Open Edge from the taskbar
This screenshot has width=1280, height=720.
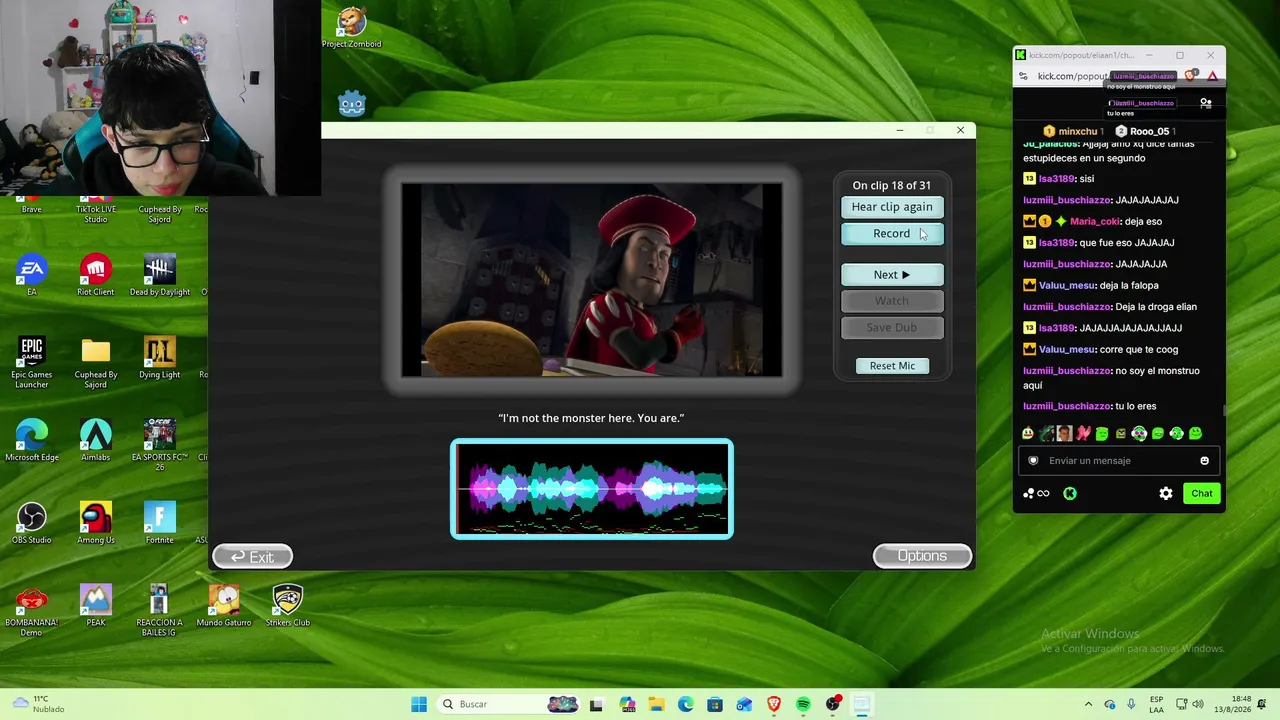point(685,705)
